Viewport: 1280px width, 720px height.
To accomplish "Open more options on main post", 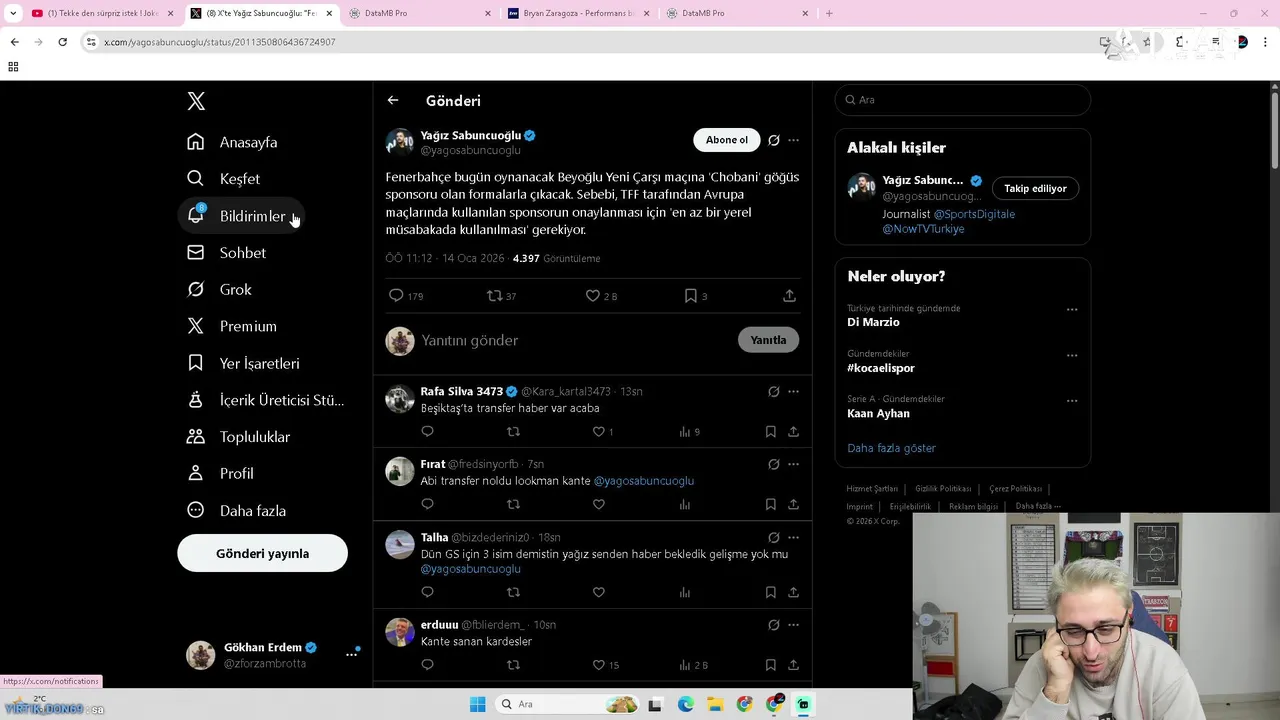I will (x=793, y=140).
